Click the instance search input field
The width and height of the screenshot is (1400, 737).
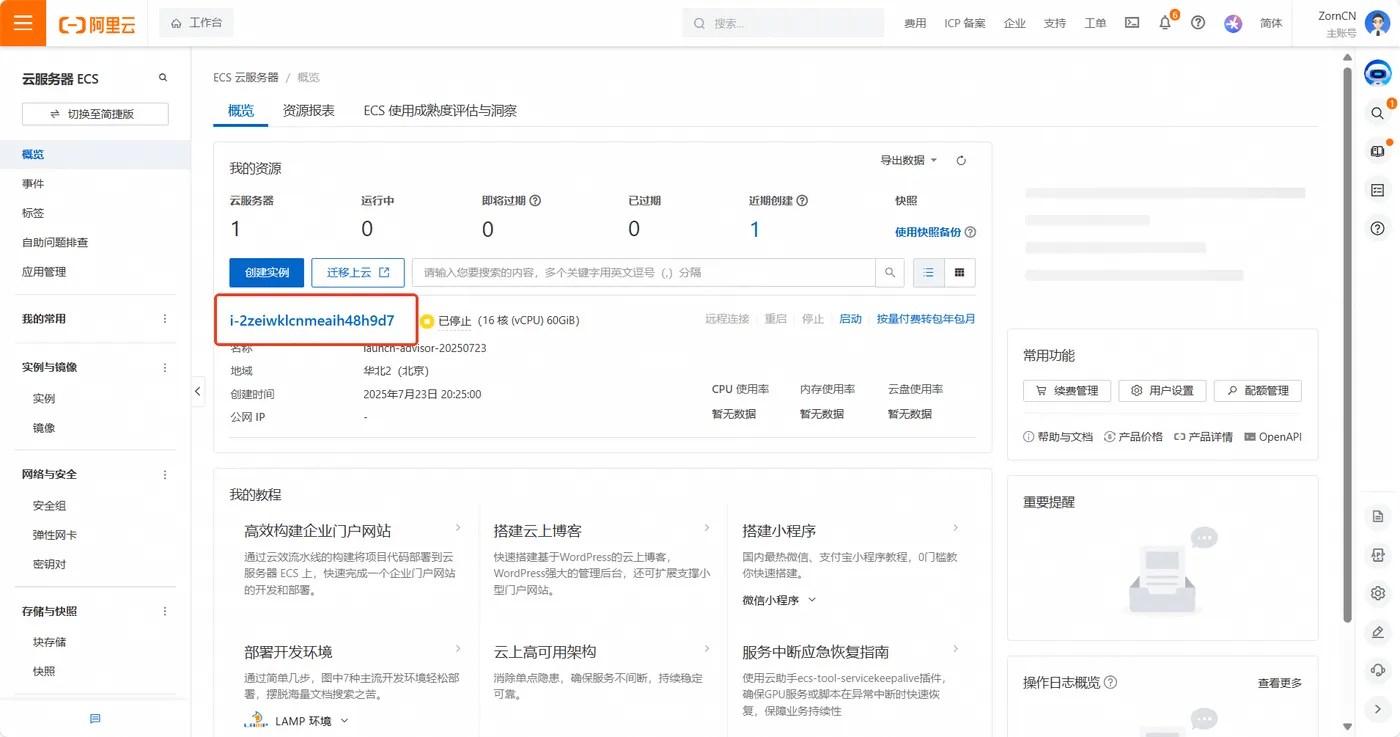point(643,272)
